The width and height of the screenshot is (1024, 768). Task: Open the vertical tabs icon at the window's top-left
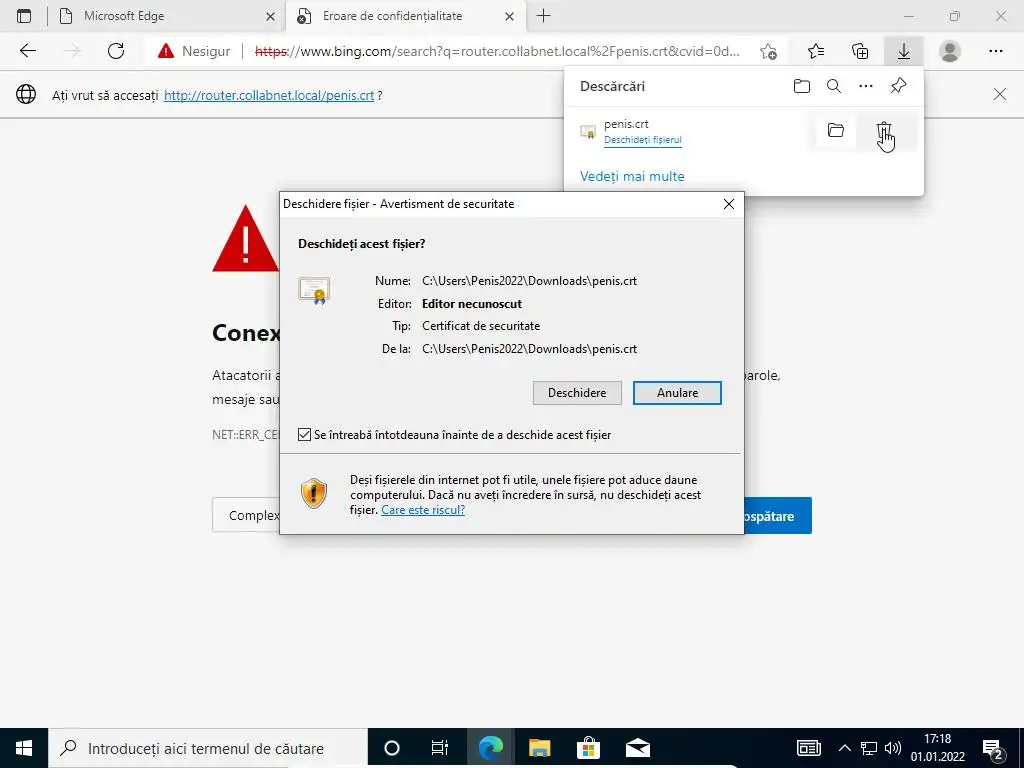pos(24,16)
